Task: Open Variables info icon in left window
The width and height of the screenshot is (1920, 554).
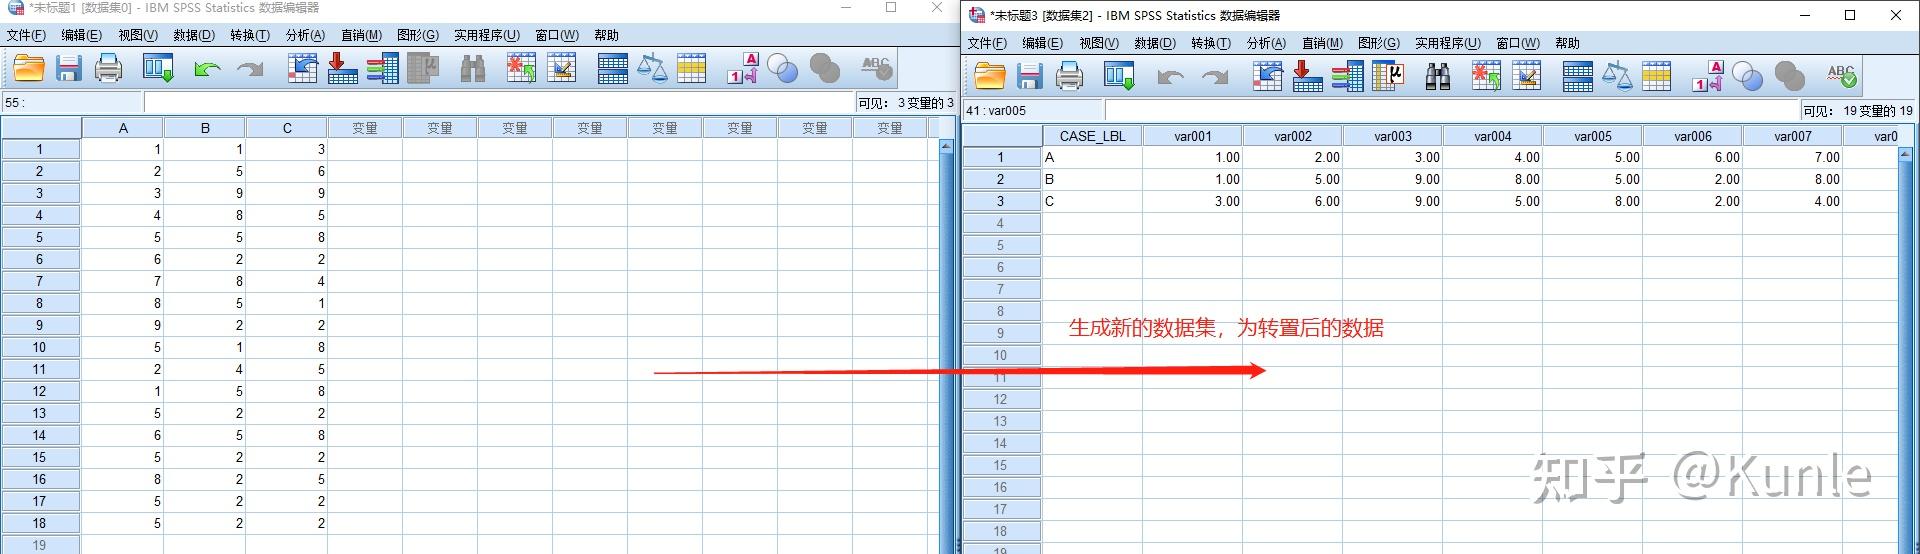Action: click(382, 68)
